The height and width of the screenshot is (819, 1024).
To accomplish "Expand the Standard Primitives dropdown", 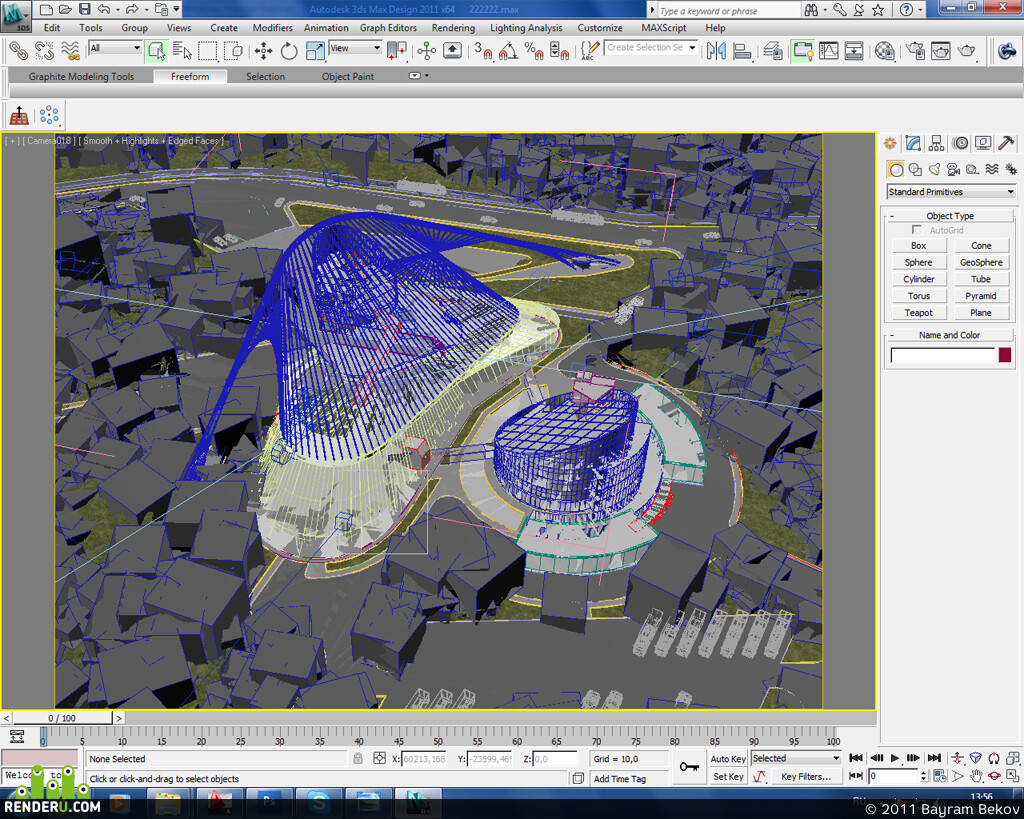I will point(950,192).
